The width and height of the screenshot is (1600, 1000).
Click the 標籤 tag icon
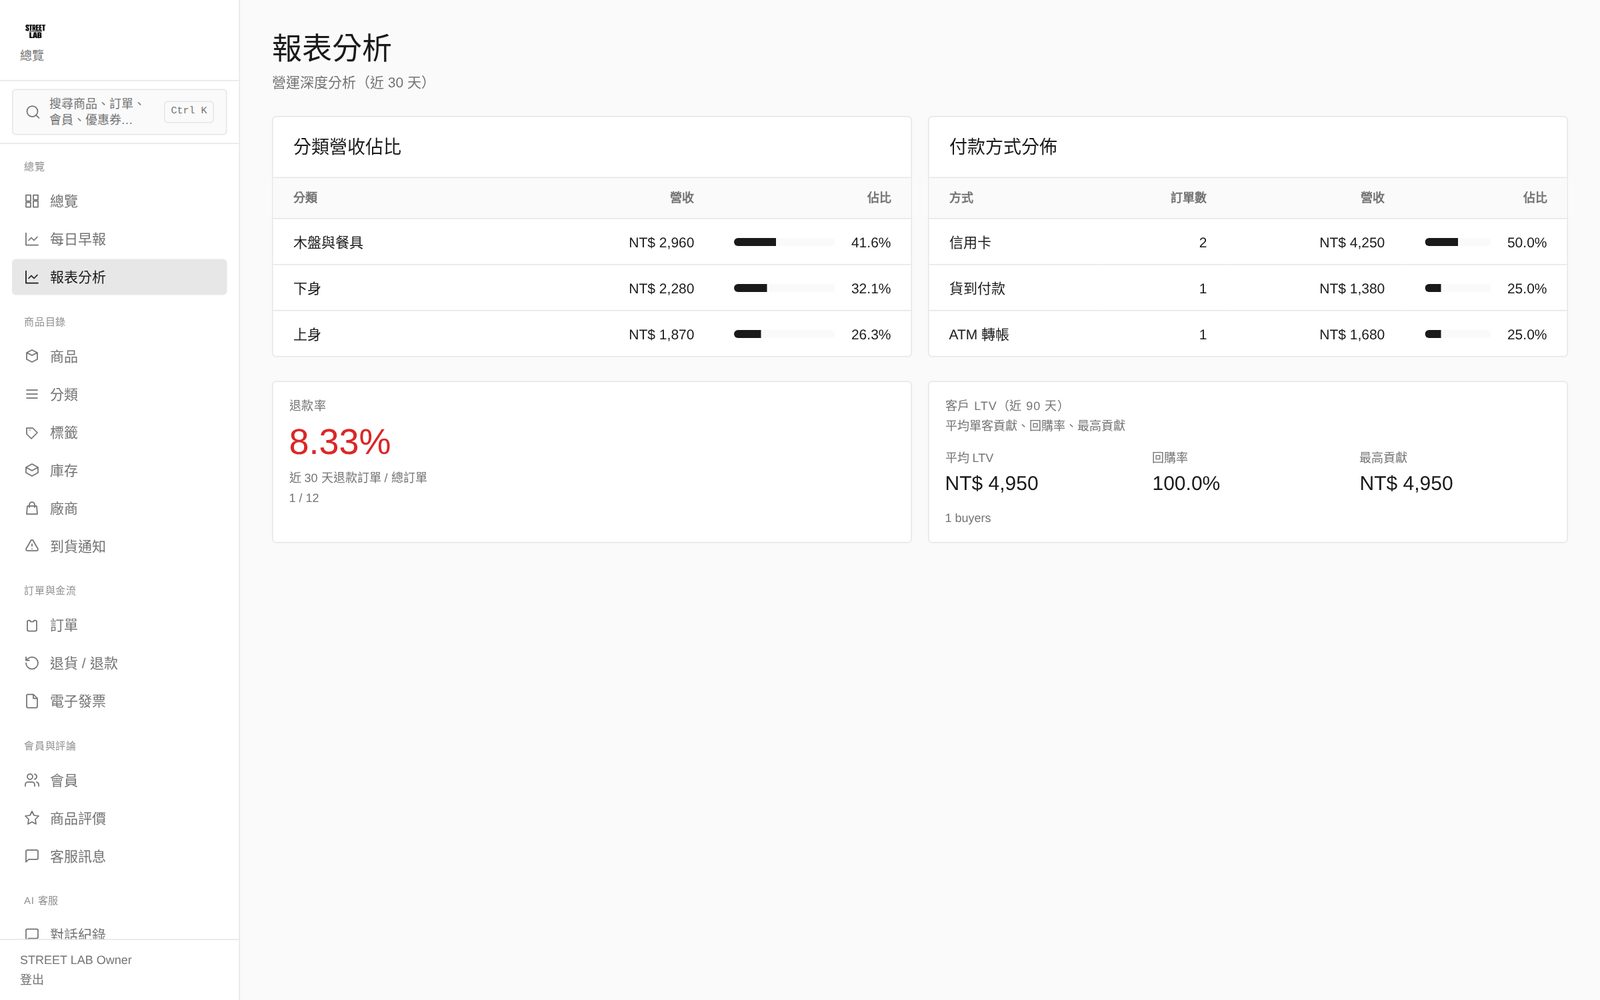tap(32, 432)
